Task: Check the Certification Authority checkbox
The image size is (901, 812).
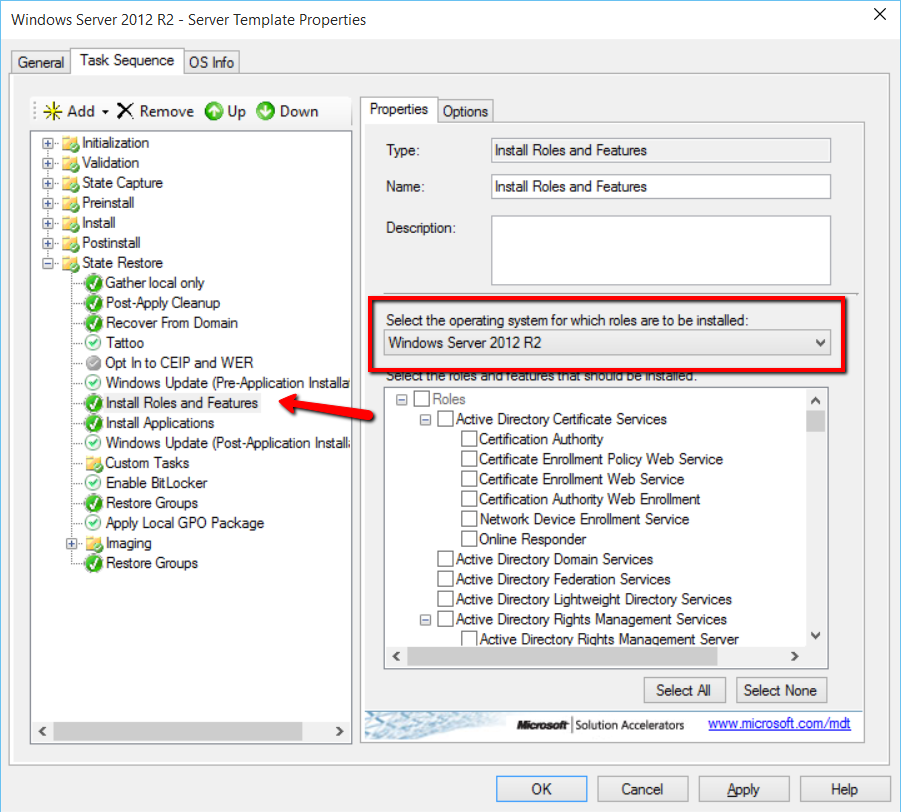Action: point(469,439)
